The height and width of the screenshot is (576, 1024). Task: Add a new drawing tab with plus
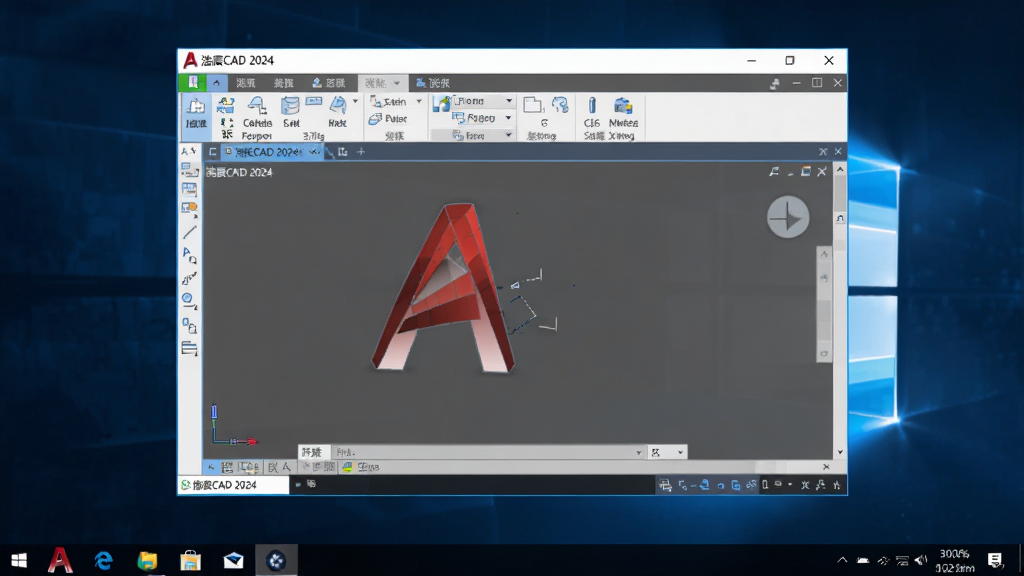(x=360, y=152)
